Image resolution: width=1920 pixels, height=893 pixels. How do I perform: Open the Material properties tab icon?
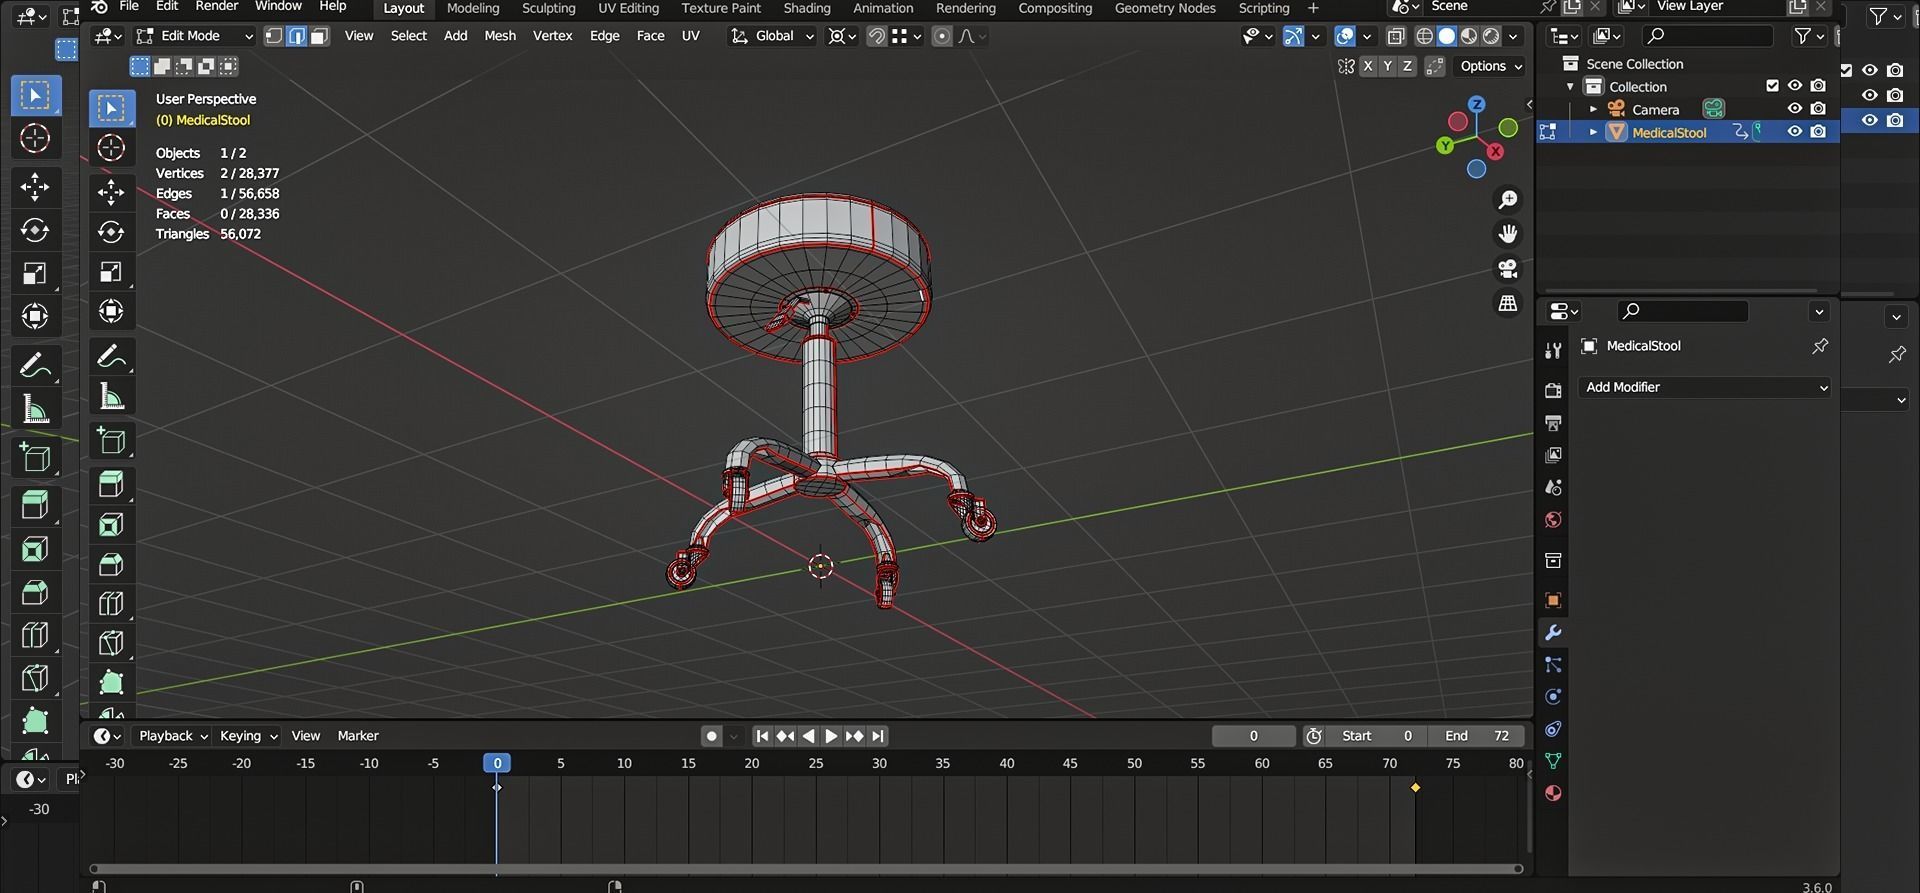(x=1553, y=793)
